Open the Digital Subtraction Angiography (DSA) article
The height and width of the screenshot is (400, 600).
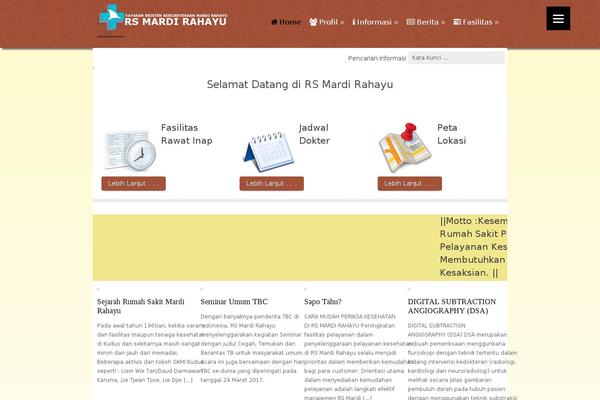click(452, 306)
